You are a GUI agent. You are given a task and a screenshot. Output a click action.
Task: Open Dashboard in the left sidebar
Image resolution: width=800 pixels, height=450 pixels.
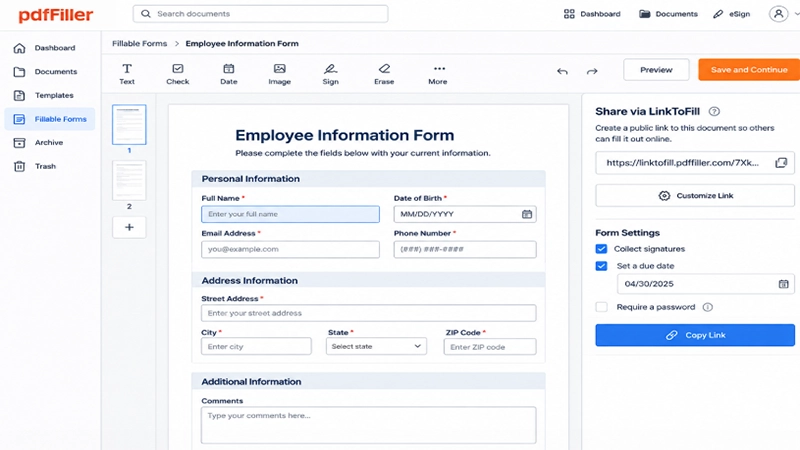(49, 48)
